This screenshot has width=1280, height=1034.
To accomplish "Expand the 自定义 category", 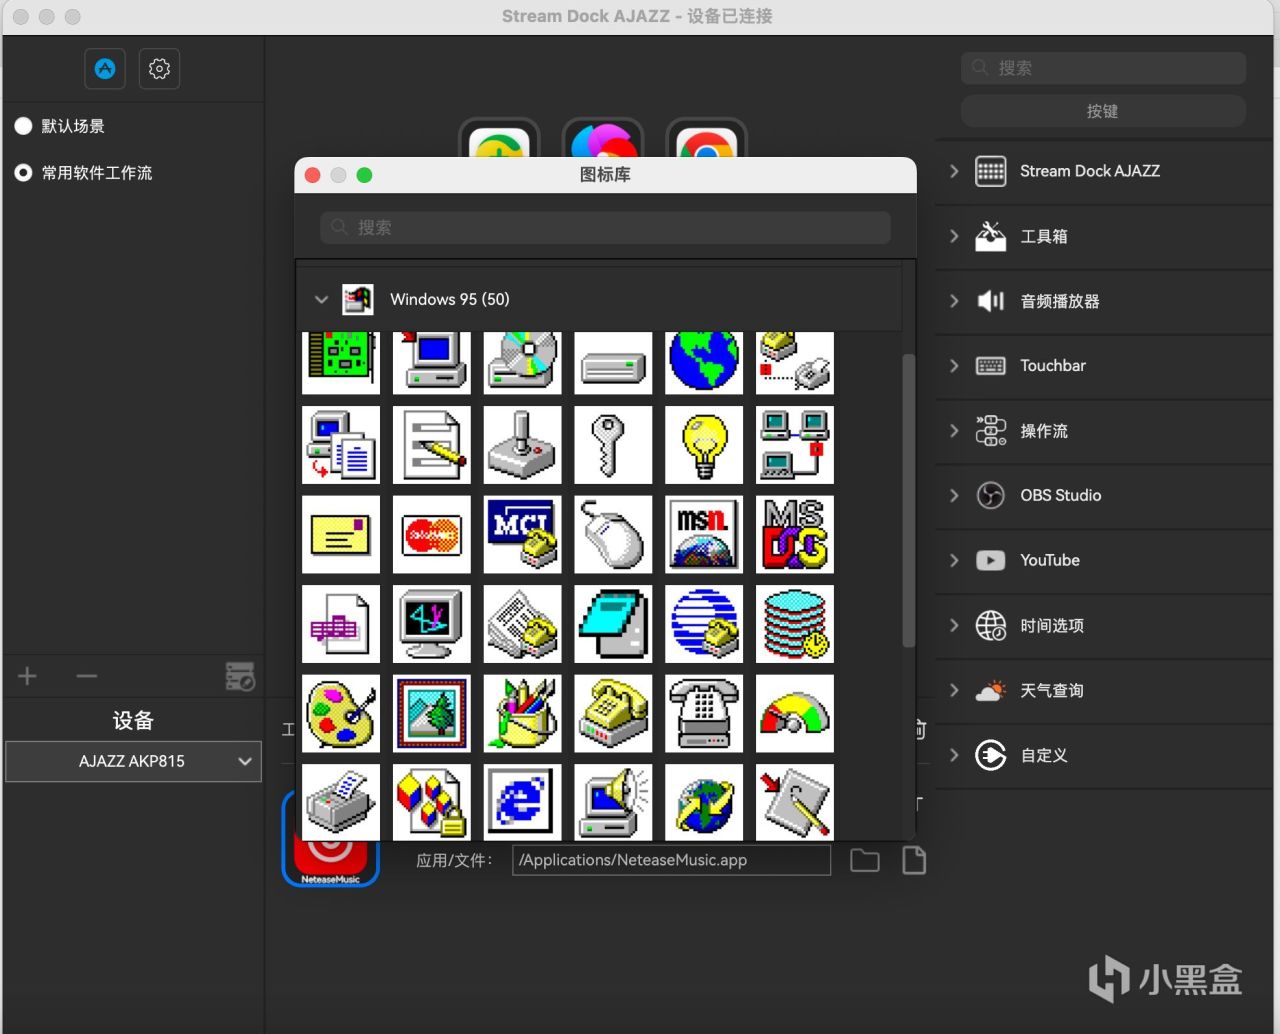I will coord(954,755).
